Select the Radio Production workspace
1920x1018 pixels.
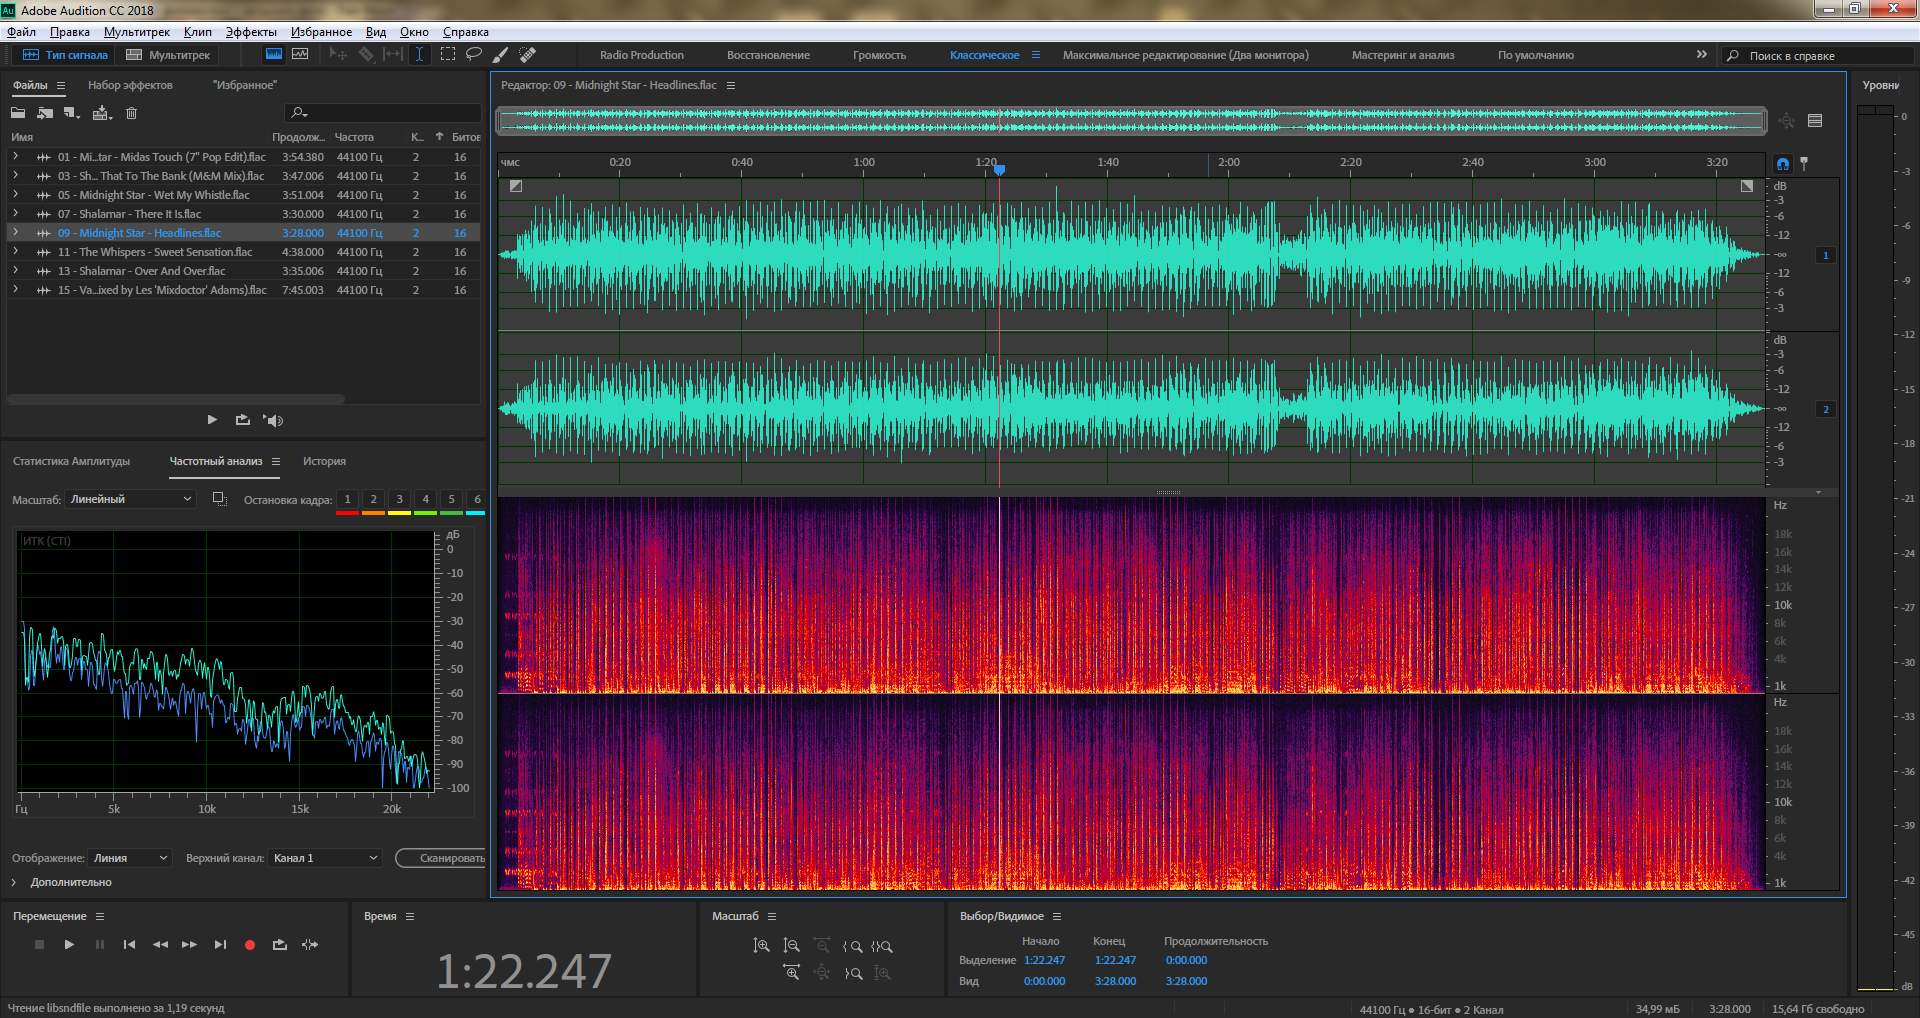[x=642, y=55]
